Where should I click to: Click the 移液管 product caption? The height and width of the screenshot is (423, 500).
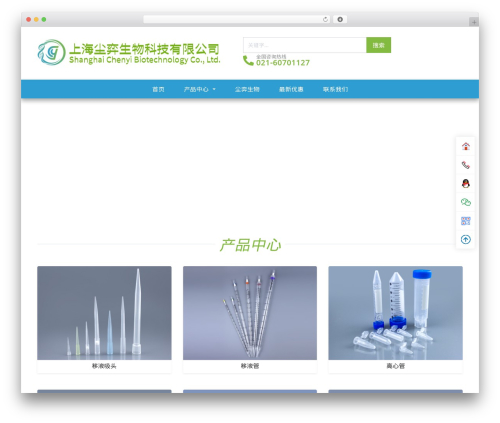(x=250, y=366)
